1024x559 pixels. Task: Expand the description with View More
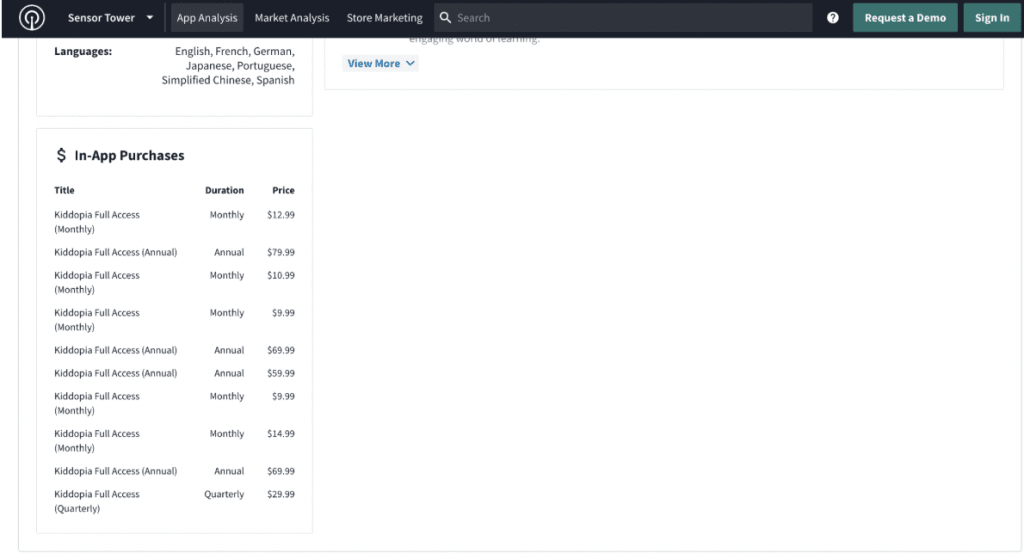pos(381,63)
